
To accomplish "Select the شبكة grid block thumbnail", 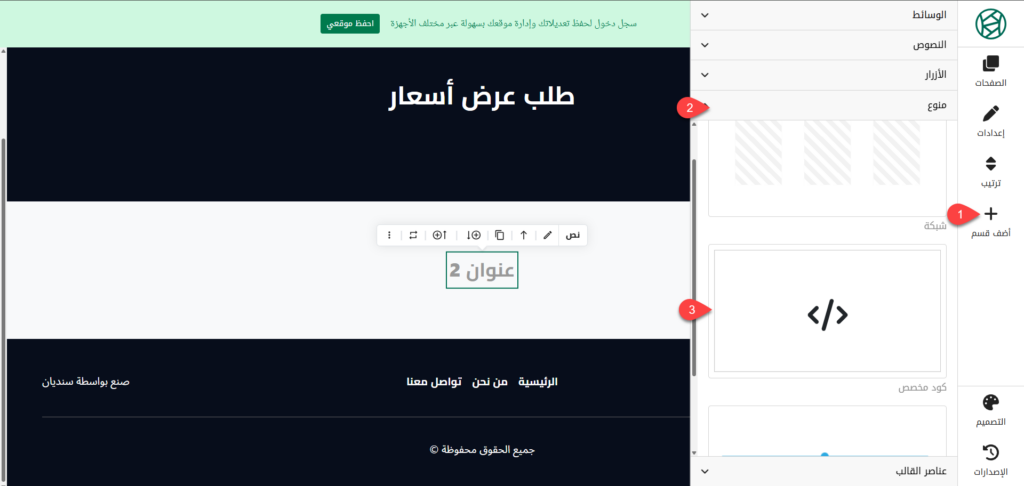I will [x=827, y=168].
